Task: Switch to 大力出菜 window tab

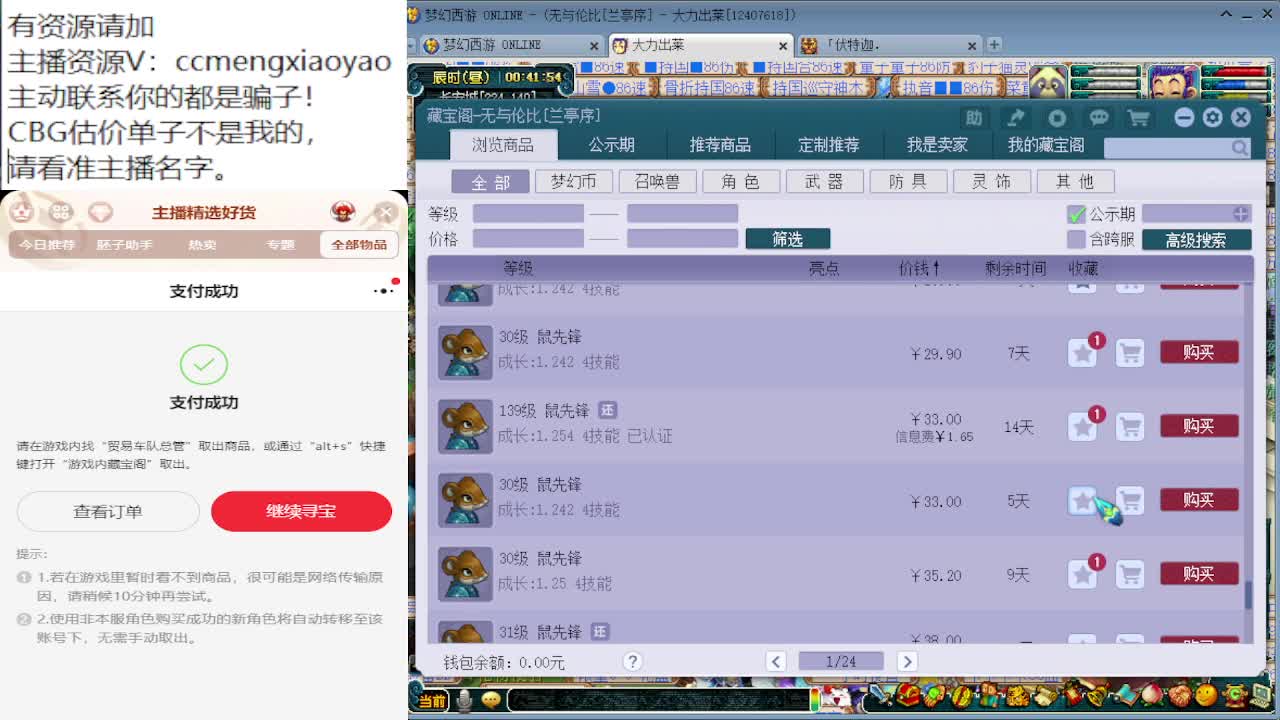Action: [702, 45]
